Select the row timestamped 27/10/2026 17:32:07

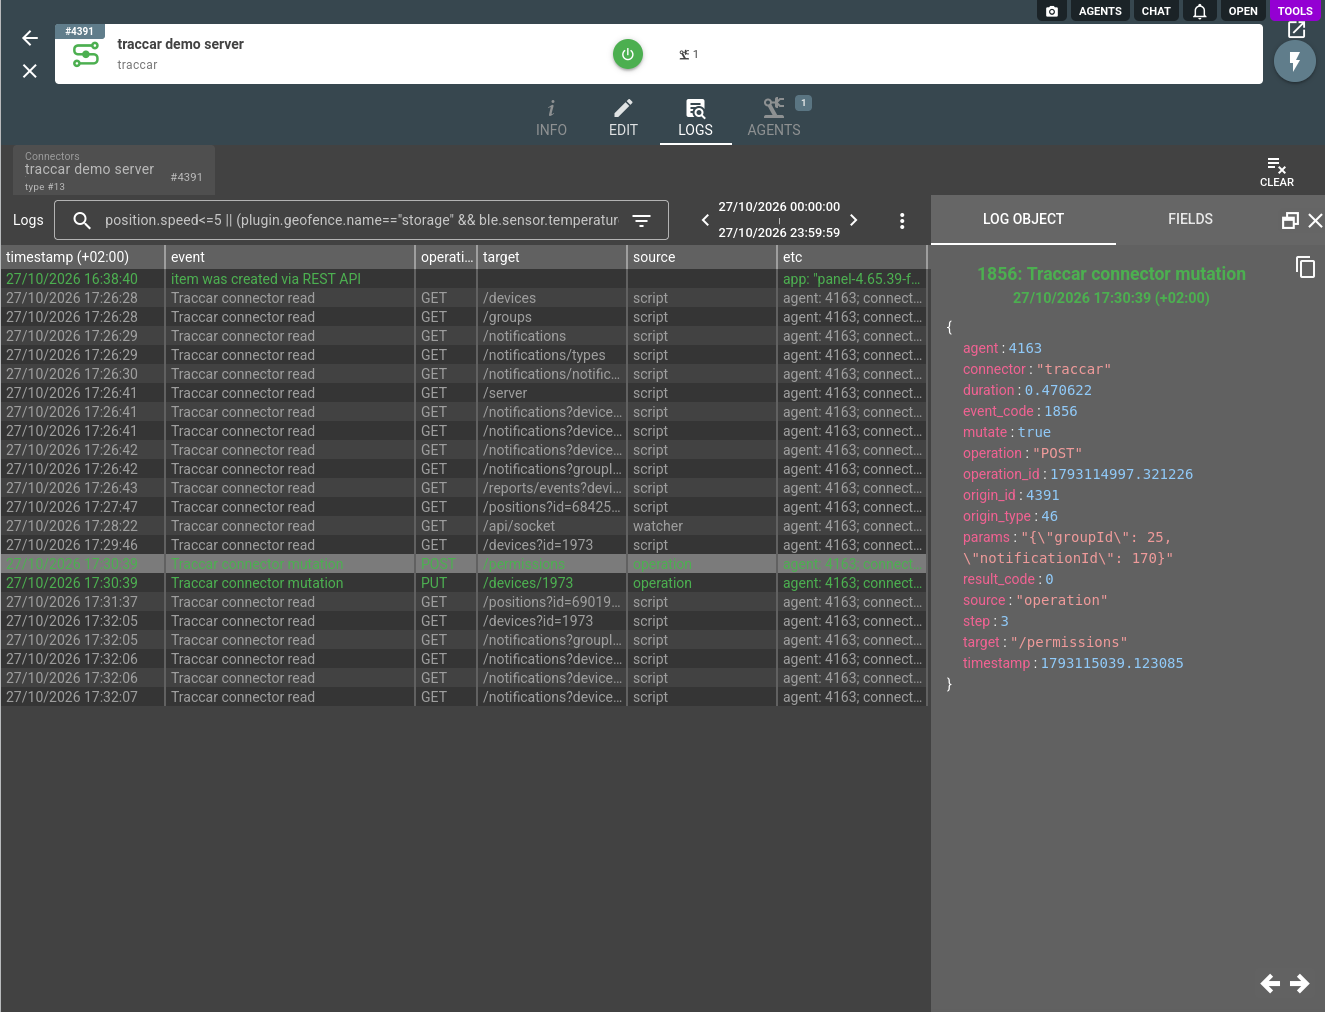pyautogui.click(x=464, y=697)
